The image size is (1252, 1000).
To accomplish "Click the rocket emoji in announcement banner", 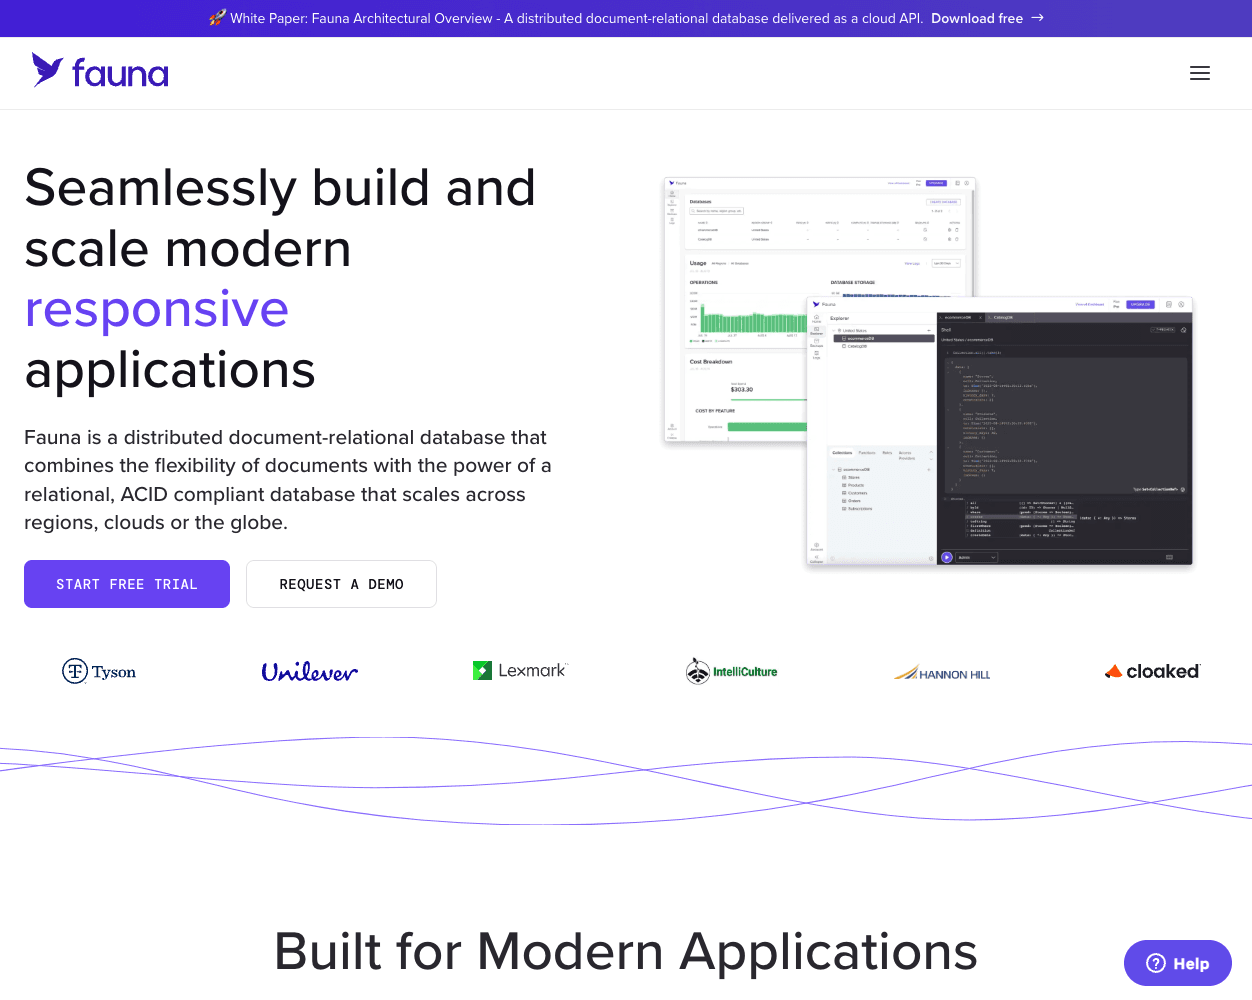I will (217, 18).
